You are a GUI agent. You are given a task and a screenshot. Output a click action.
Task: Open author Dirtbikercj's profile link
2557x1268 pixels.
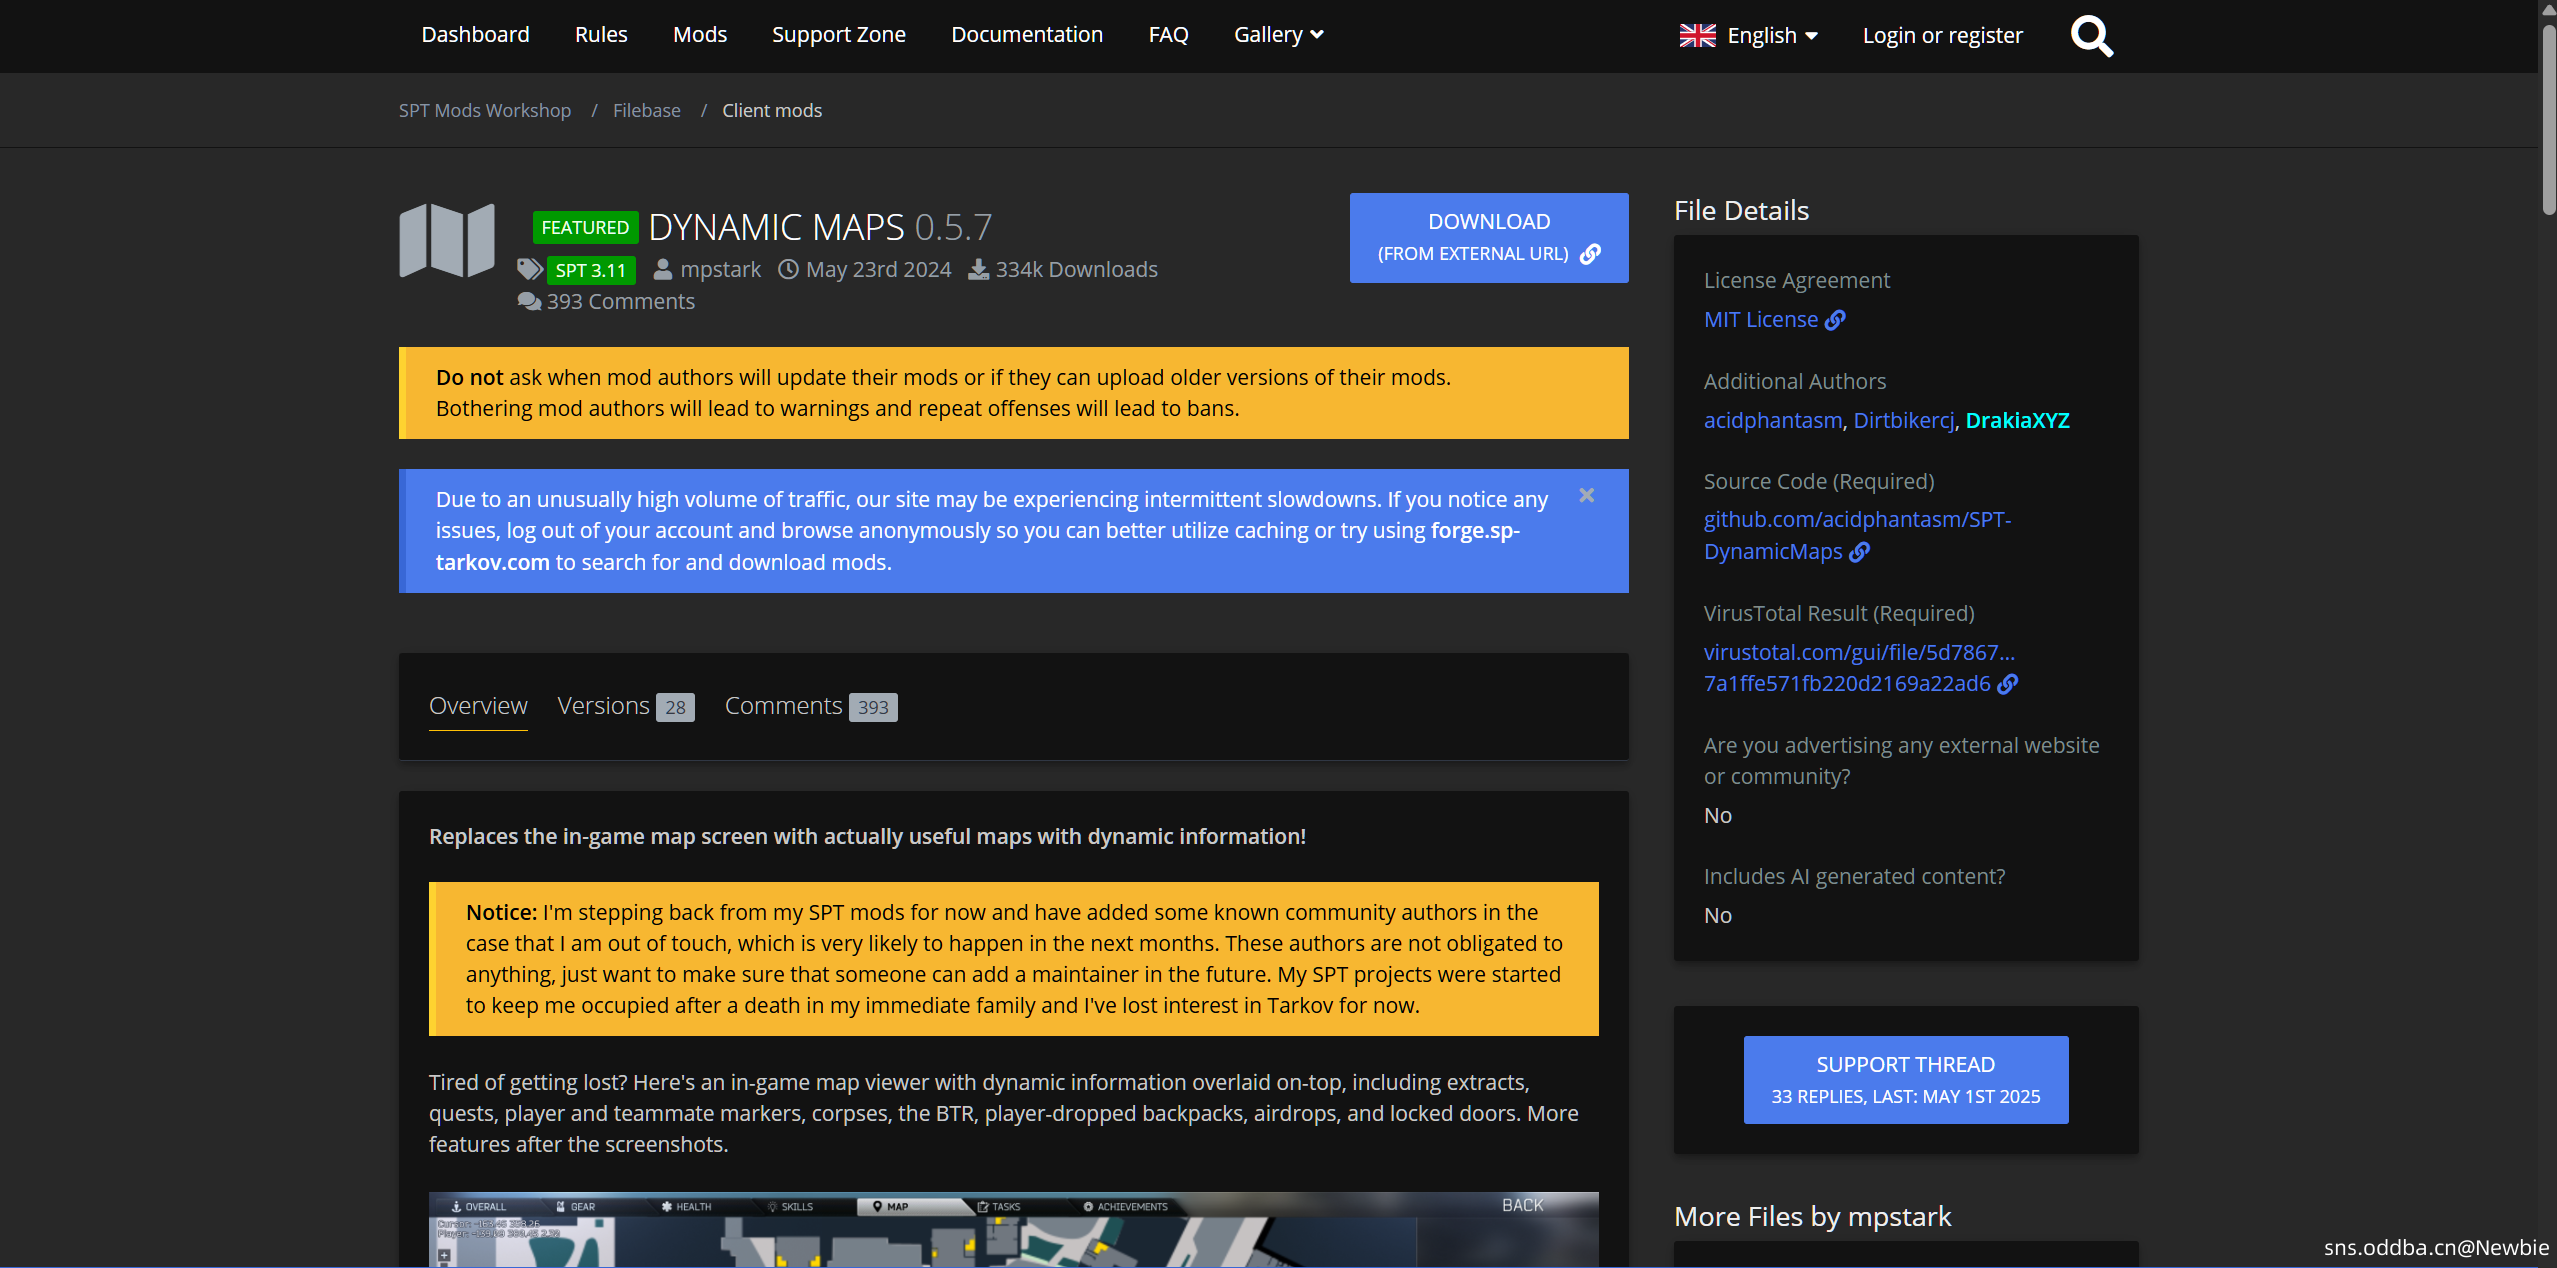[x=1903, y=421]
